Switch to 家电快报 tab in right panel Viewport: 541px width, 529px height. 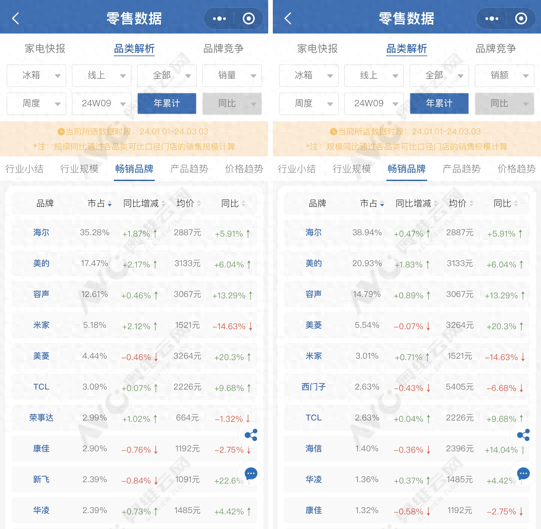[317, 49]
